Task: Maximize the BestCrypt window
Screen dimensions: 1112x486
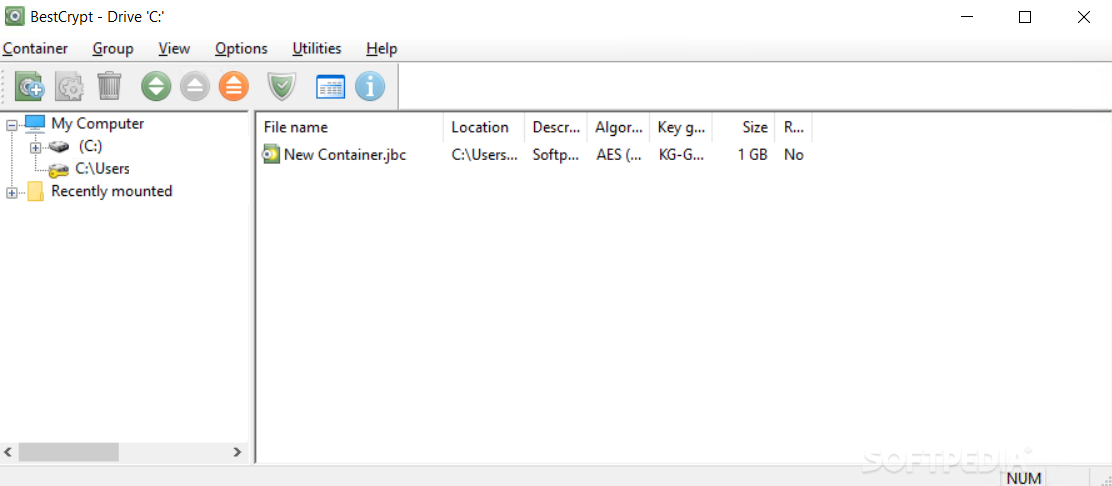Action: (x=1025, y=18)
